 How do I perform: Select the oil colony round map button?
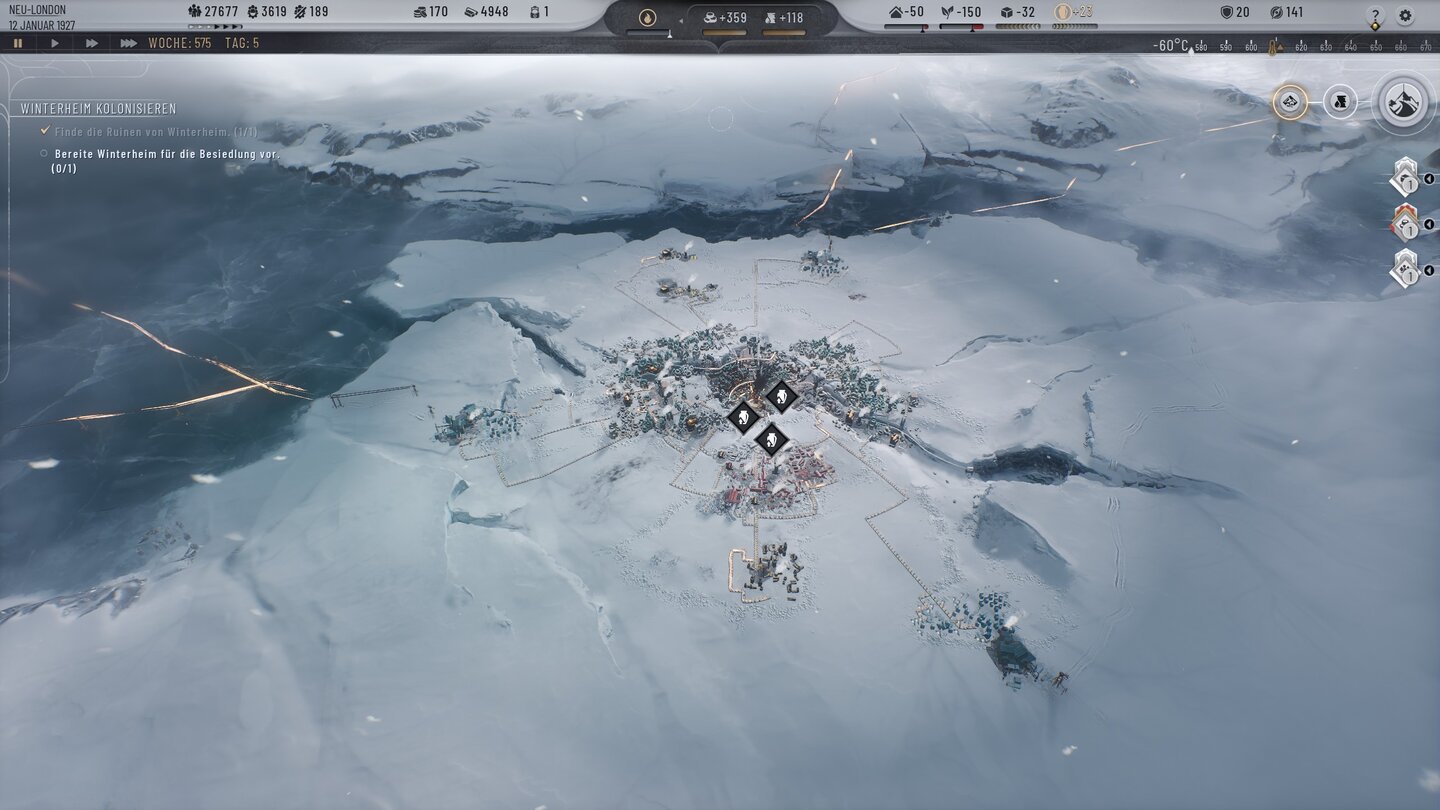(1340, 101)
